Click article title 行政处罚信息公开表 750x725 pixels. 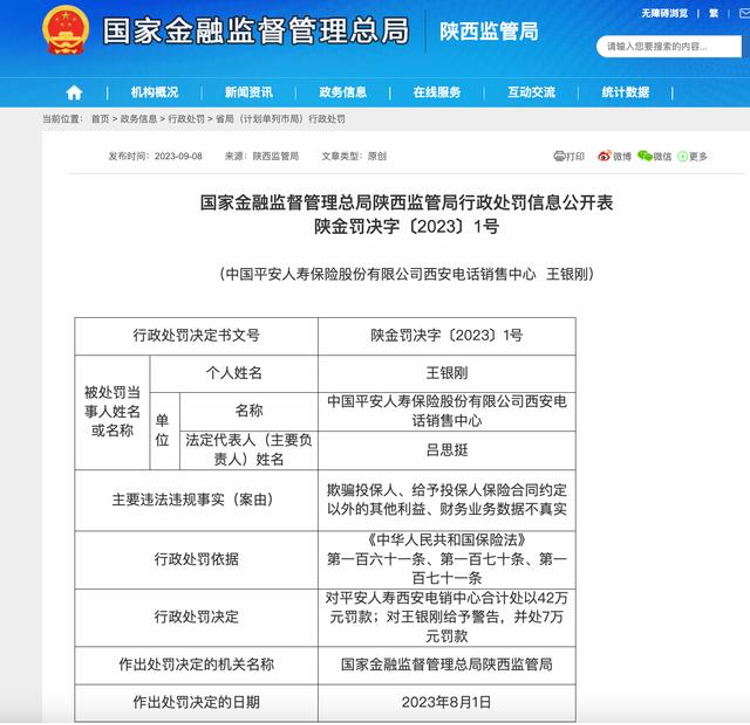pos(407,202)
